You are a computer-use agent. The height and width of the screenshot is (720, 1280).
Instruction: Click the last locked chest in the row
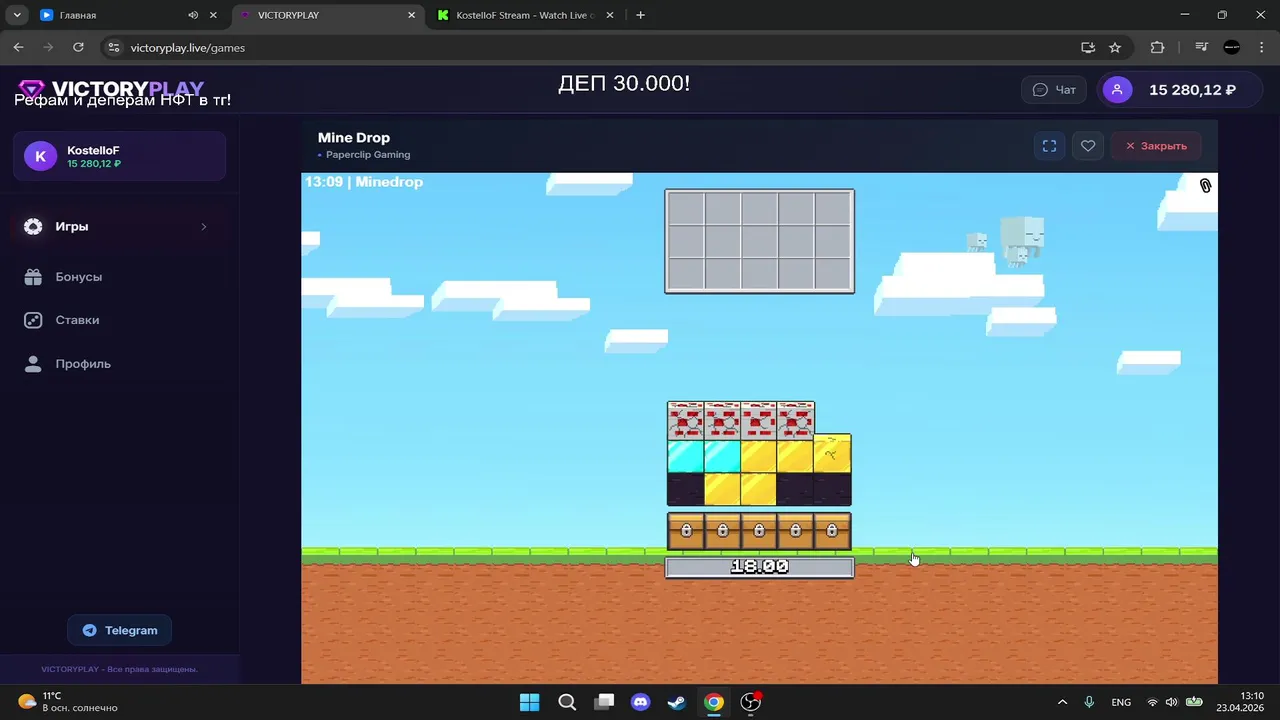[x=832, y=531]
